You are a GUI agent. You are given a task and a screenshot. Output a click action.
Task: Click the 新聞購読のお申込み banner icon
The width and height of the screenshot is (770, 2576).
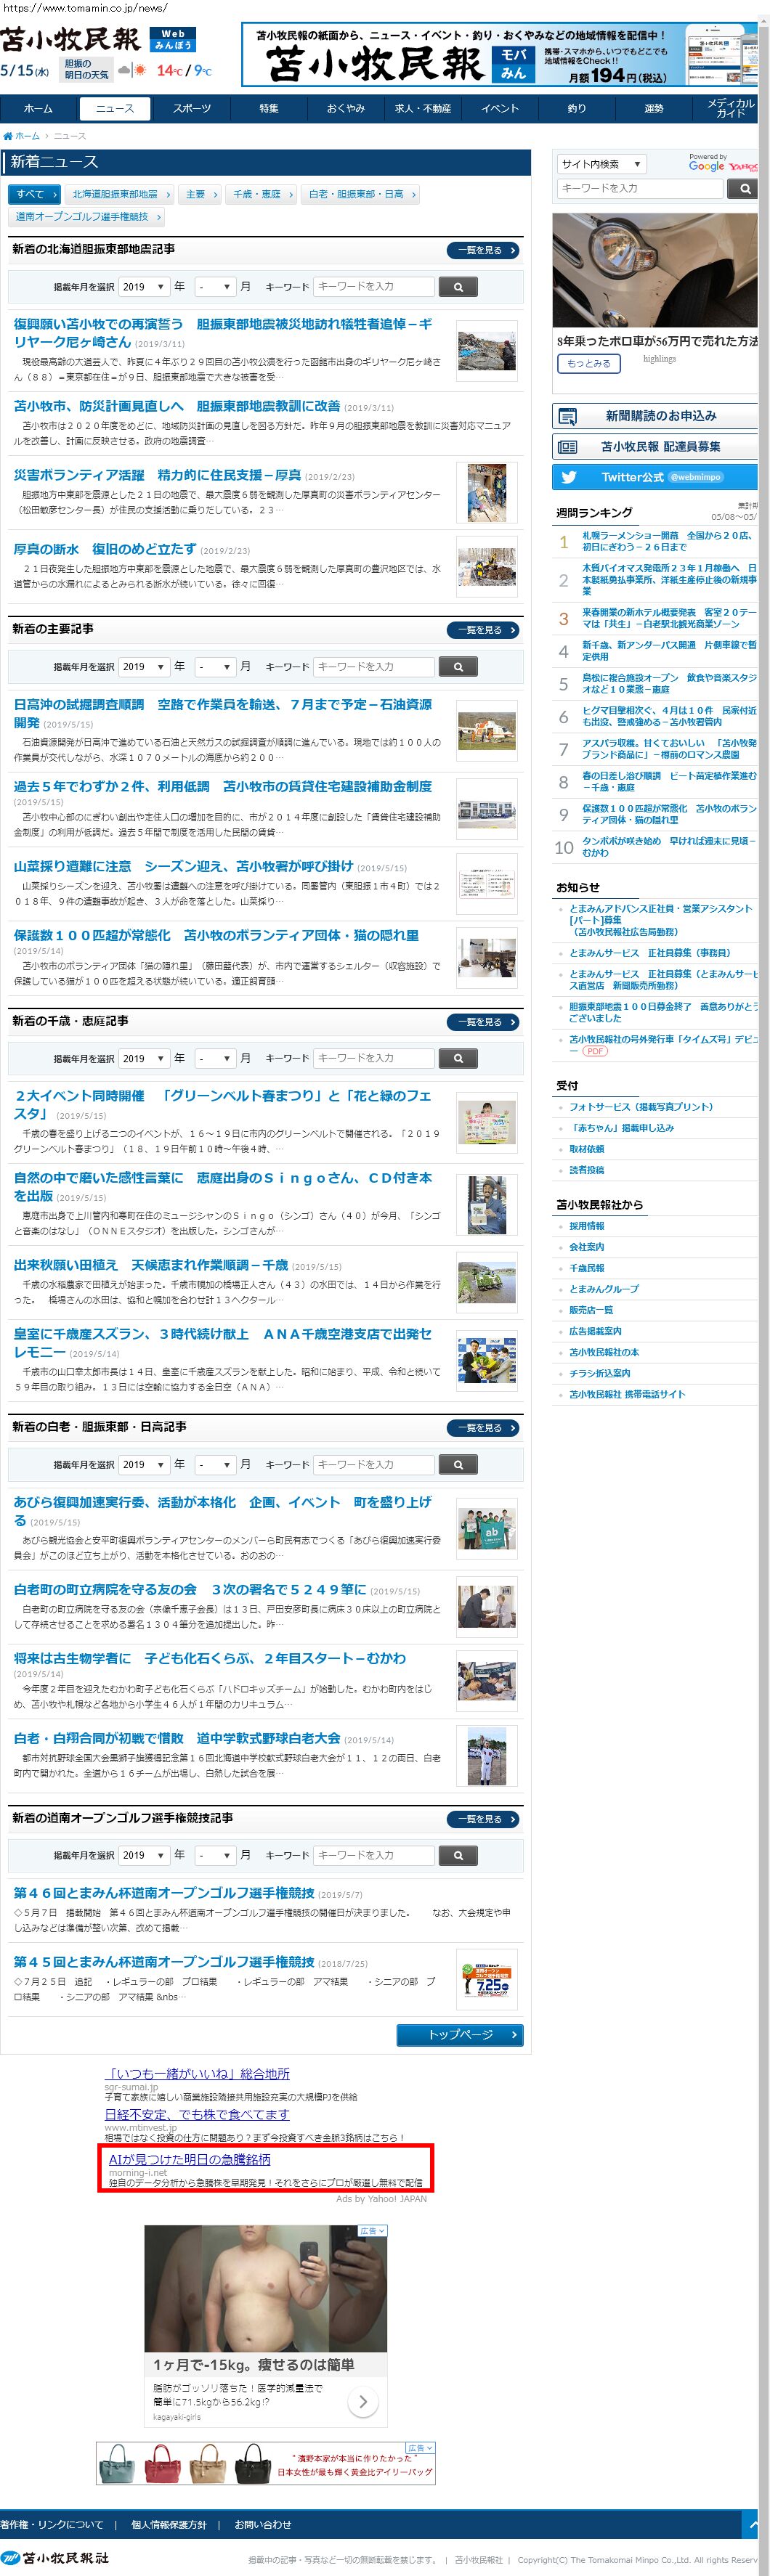(x=568, y=416)
